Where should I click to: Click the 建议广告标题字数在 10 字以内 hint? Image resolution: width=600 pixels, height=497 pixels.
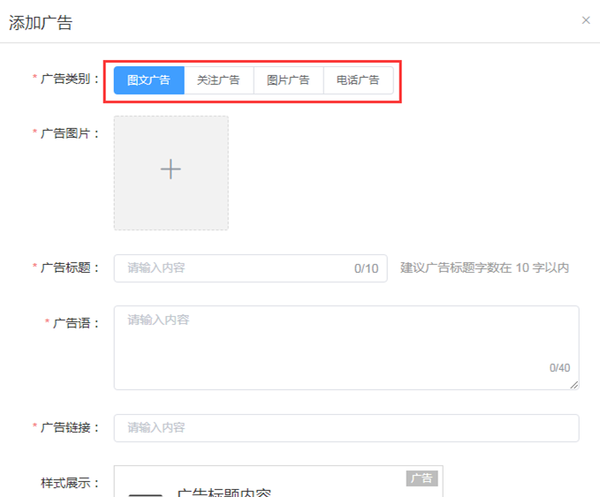point(484,268)
